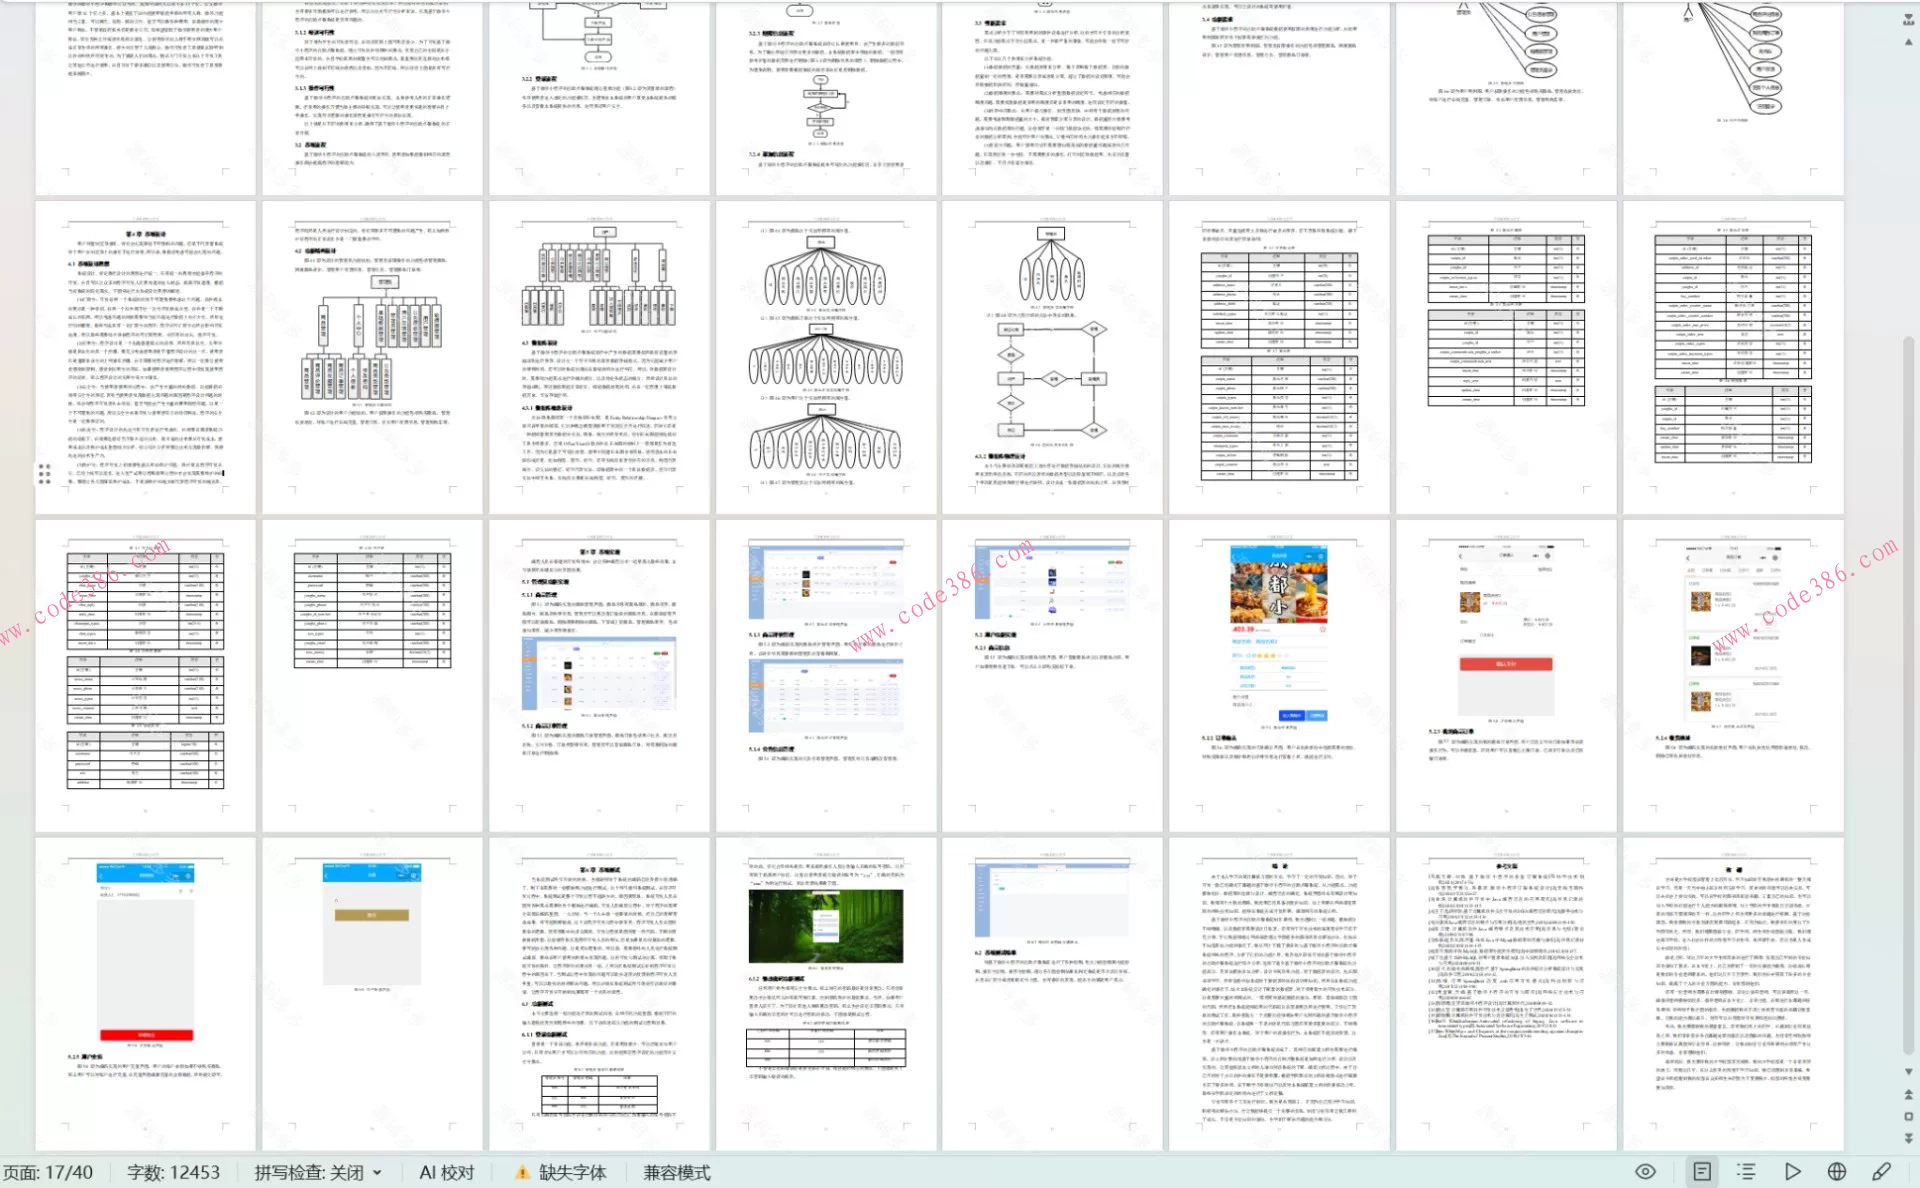Switch to web layout globe icon
The image size is (1920, 1188).
coord(1837,1172)
